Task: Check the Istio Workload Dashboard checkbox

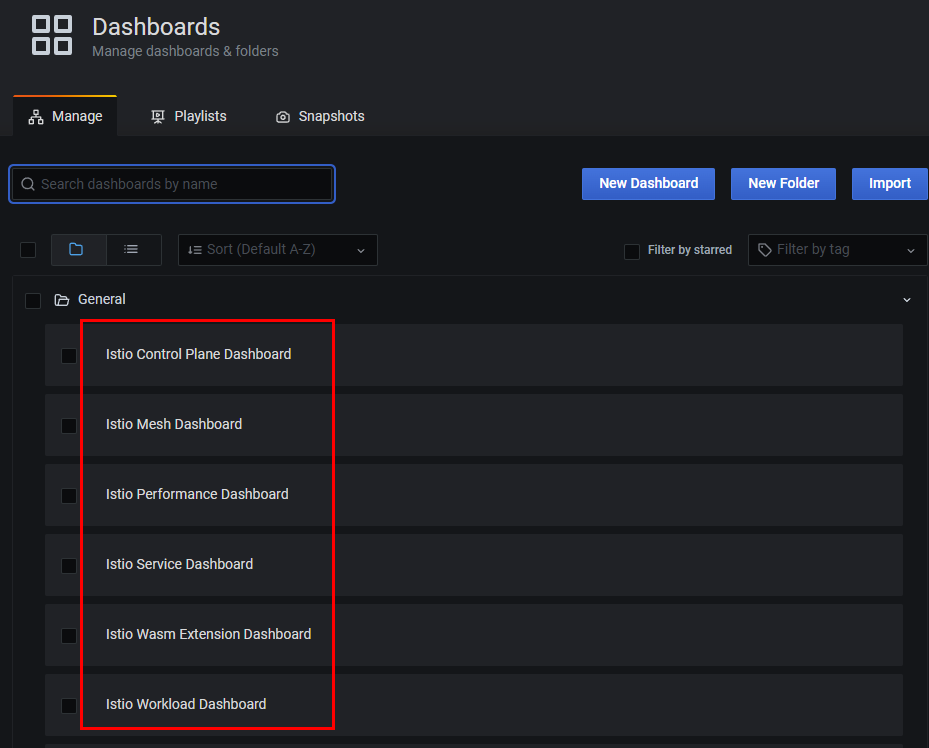Action: pyautogui.click(x=69, y=705)
